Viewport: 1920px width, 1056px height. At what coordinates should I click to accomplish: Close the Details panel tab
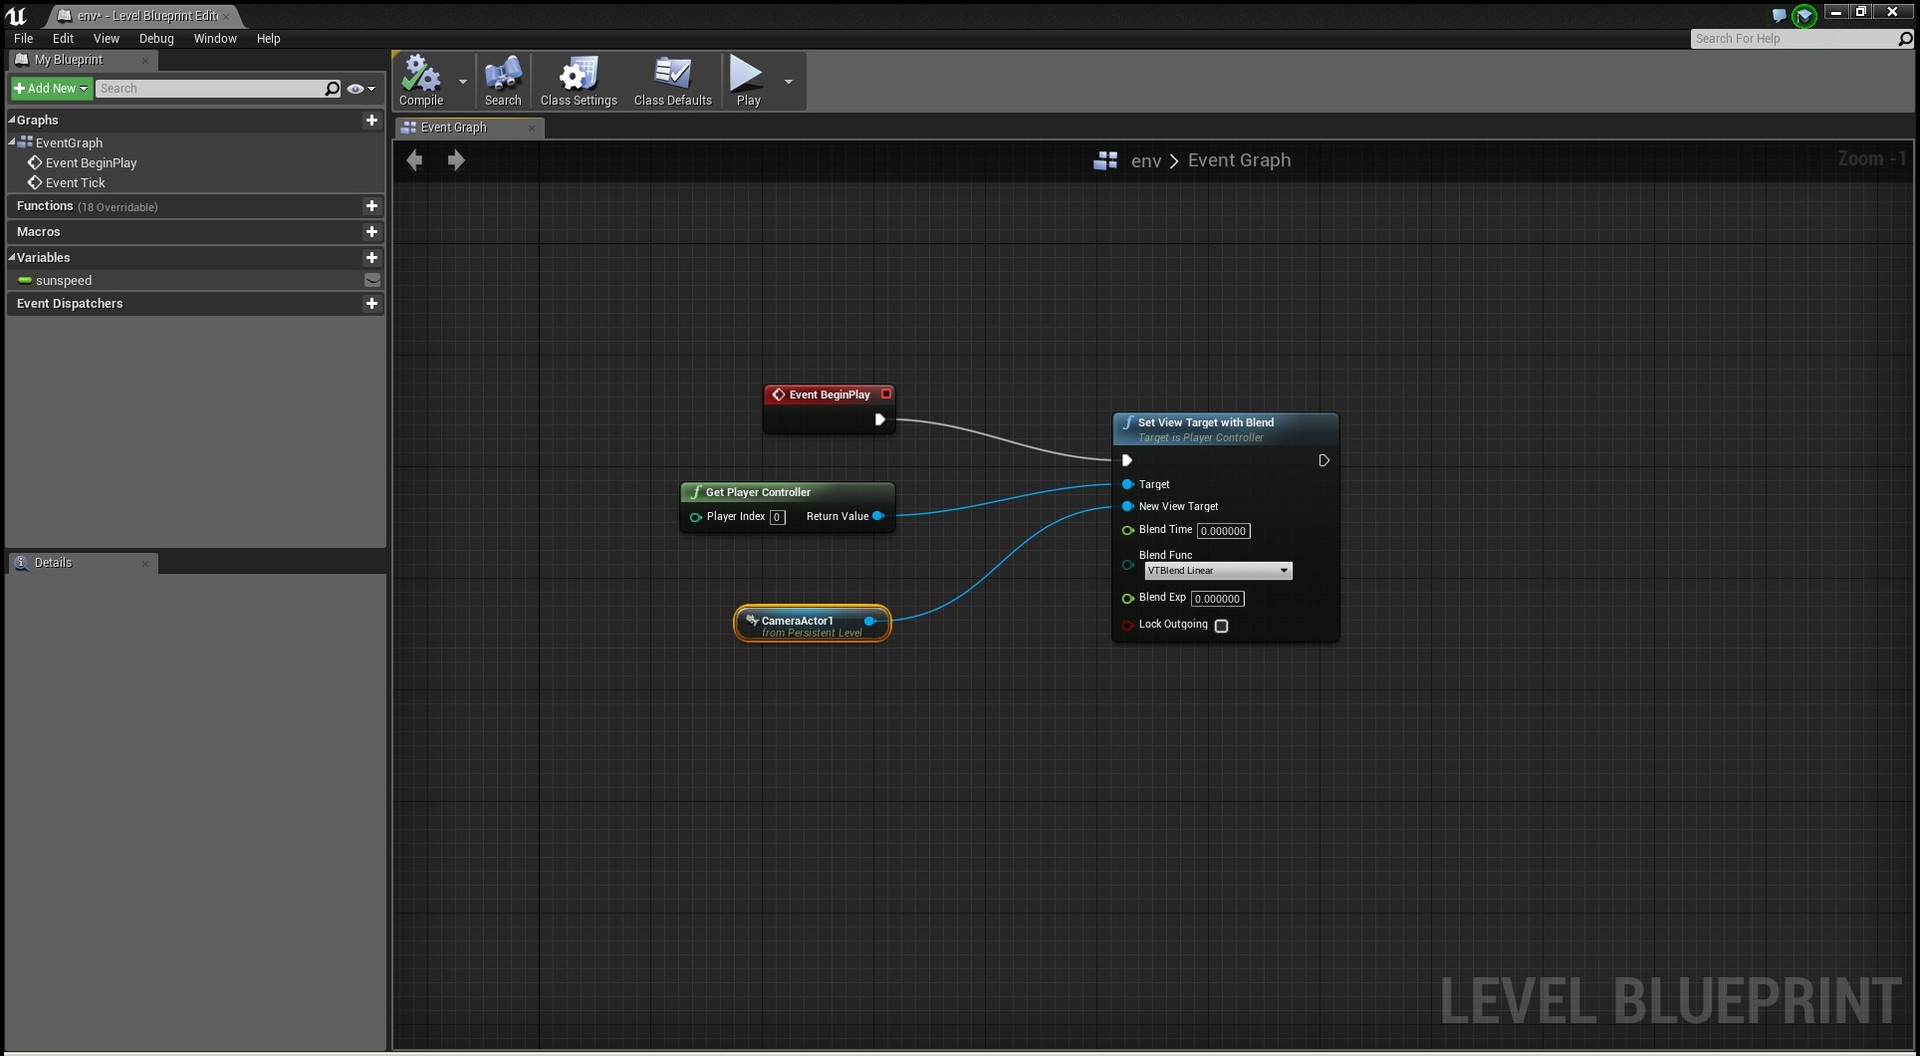click(145, 564)
